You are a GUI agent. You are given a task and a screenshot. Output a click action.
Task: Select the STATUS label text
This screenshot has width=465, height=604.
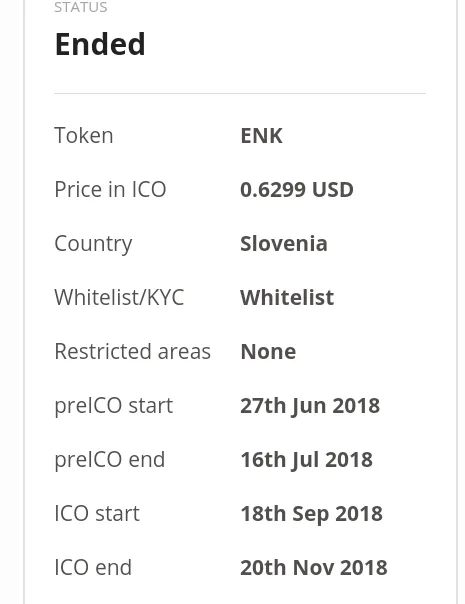pyautogui.click(x=81, y=7)
